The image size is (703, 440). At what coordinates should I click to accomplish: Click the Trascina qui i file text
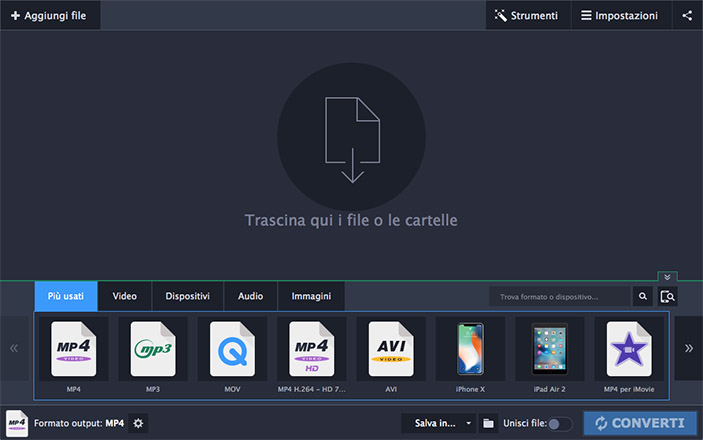click(x=351, y=220)
